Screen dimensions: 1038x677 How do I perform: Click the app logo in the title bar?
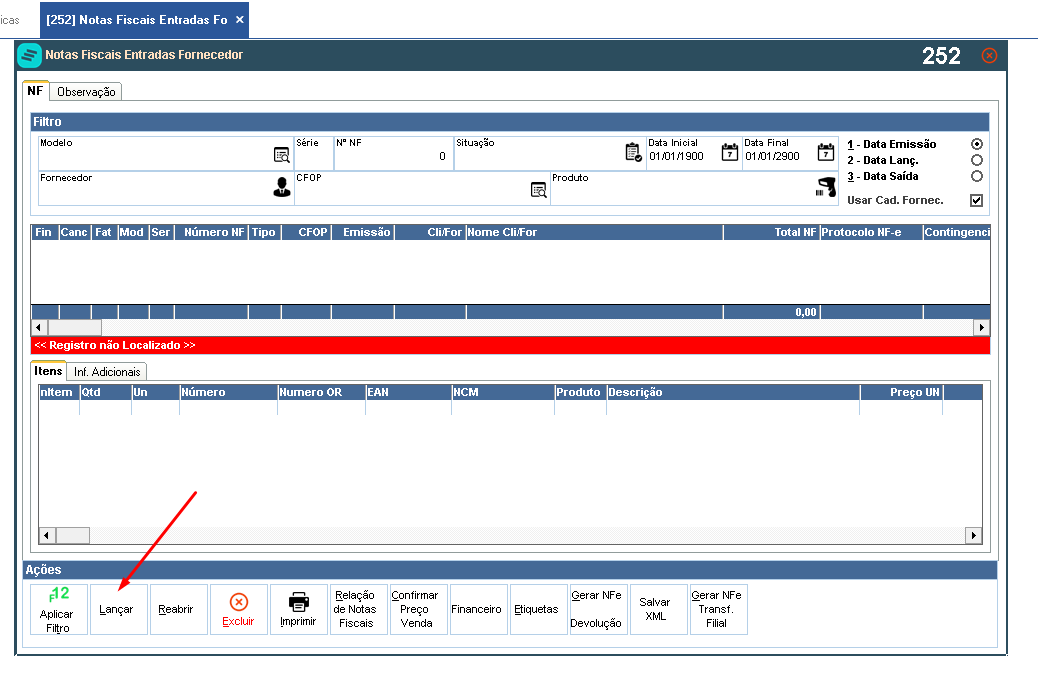(29, 56)
